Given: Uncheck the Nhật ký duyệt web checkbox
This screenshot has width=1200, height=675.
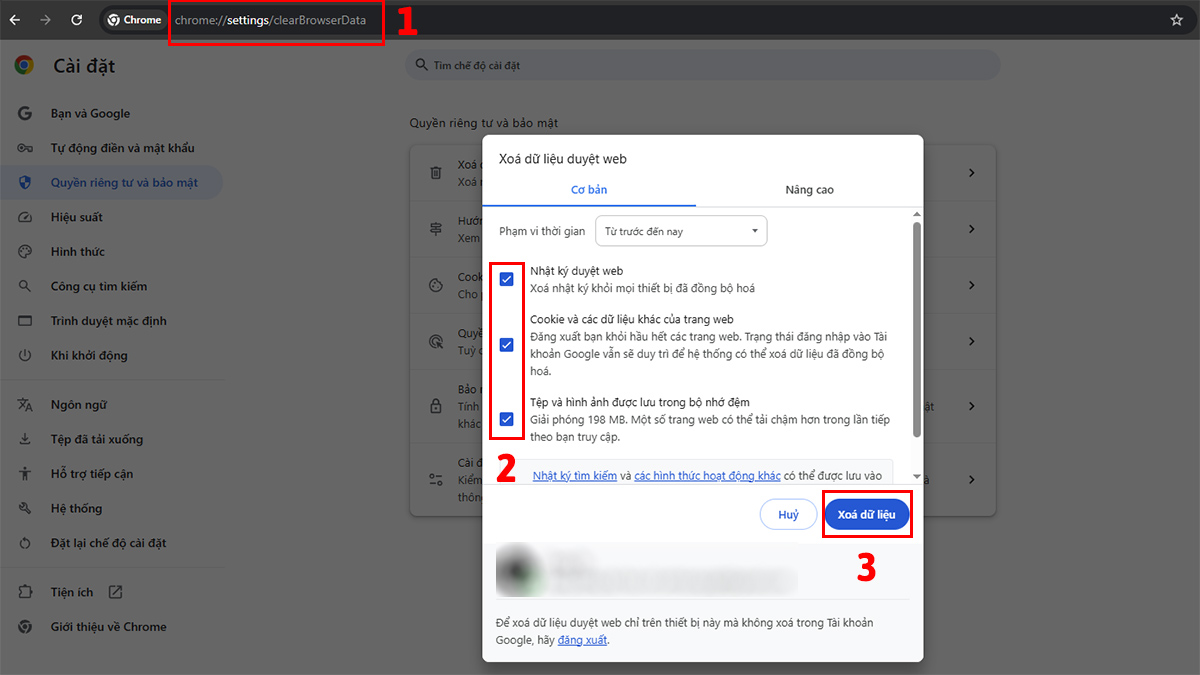Looking at the screenshot, I should 506,279.
